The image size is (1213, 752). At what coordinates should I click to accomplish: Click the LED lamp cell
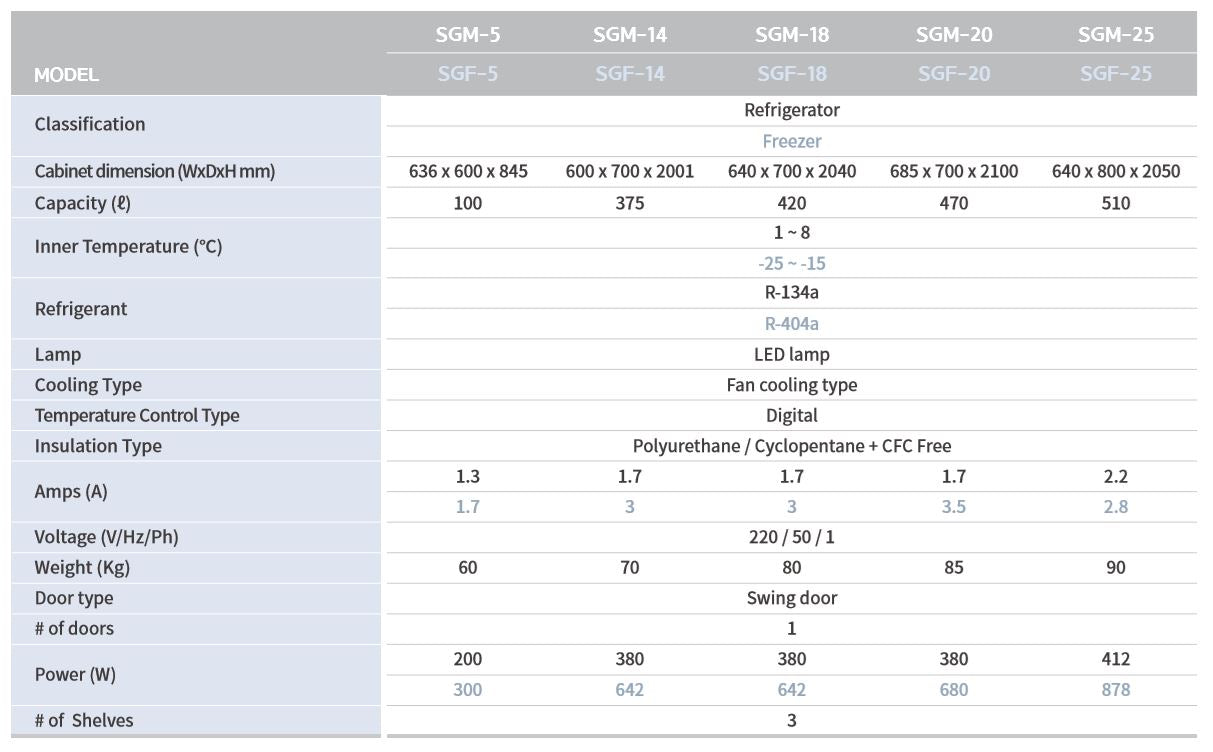[x=792, y=354]
